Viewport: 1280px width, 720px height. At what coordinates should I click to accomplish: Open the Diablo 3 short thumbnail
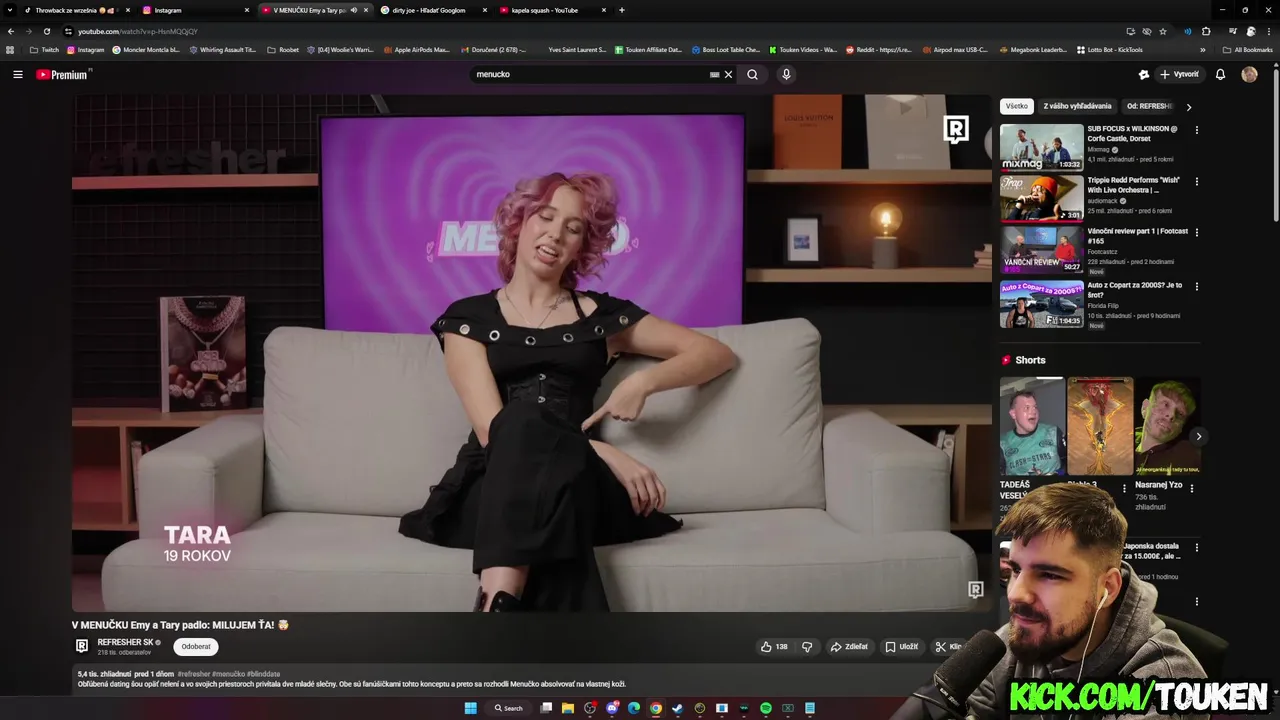(x=1100, y=426)
